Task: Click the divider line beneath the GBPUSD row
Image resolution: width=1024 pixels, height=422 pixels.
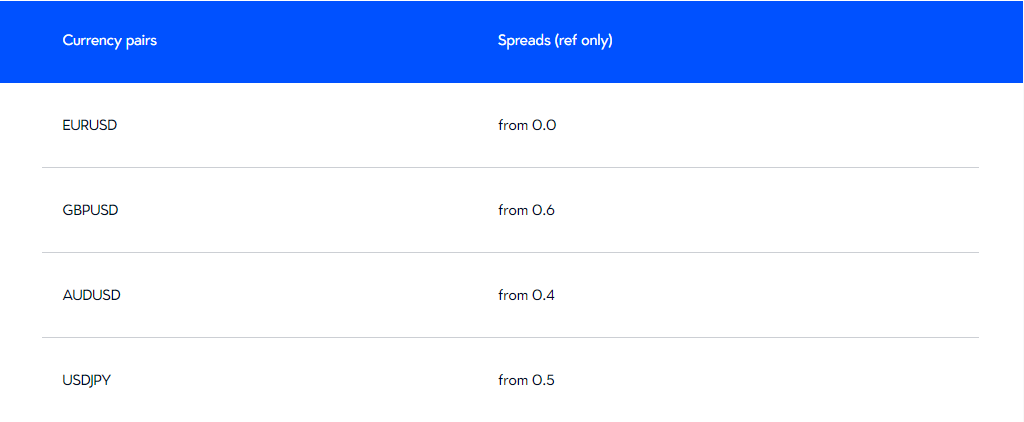Action: 510,253
